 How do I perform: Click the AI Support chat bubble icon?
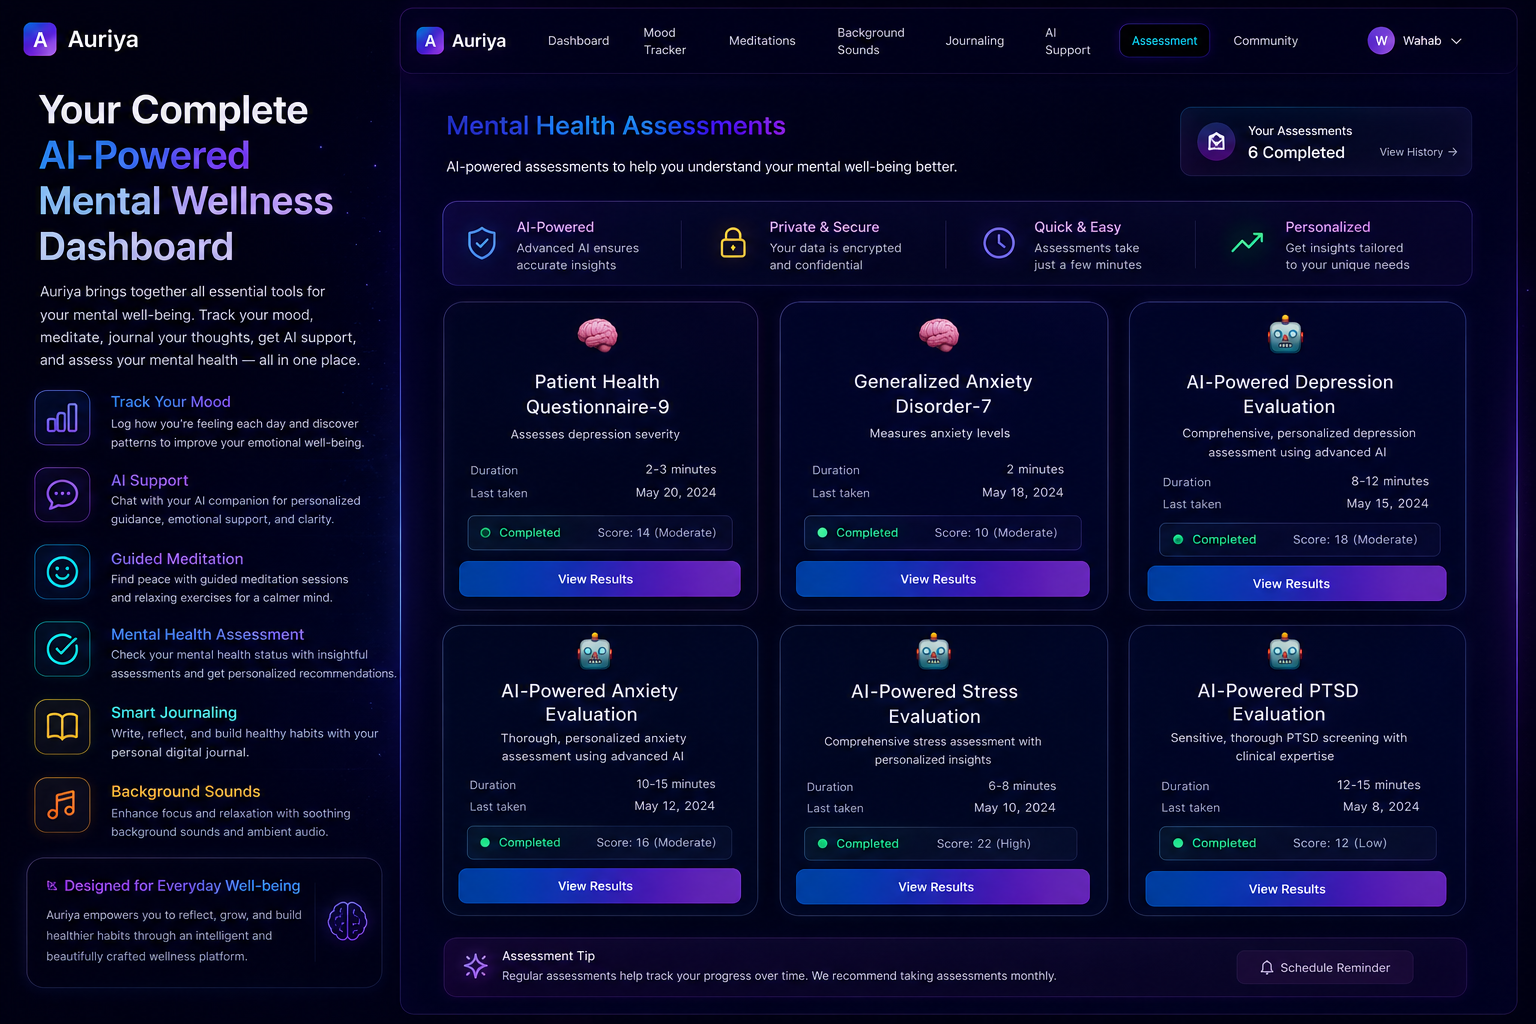click(x=62, y=494)
